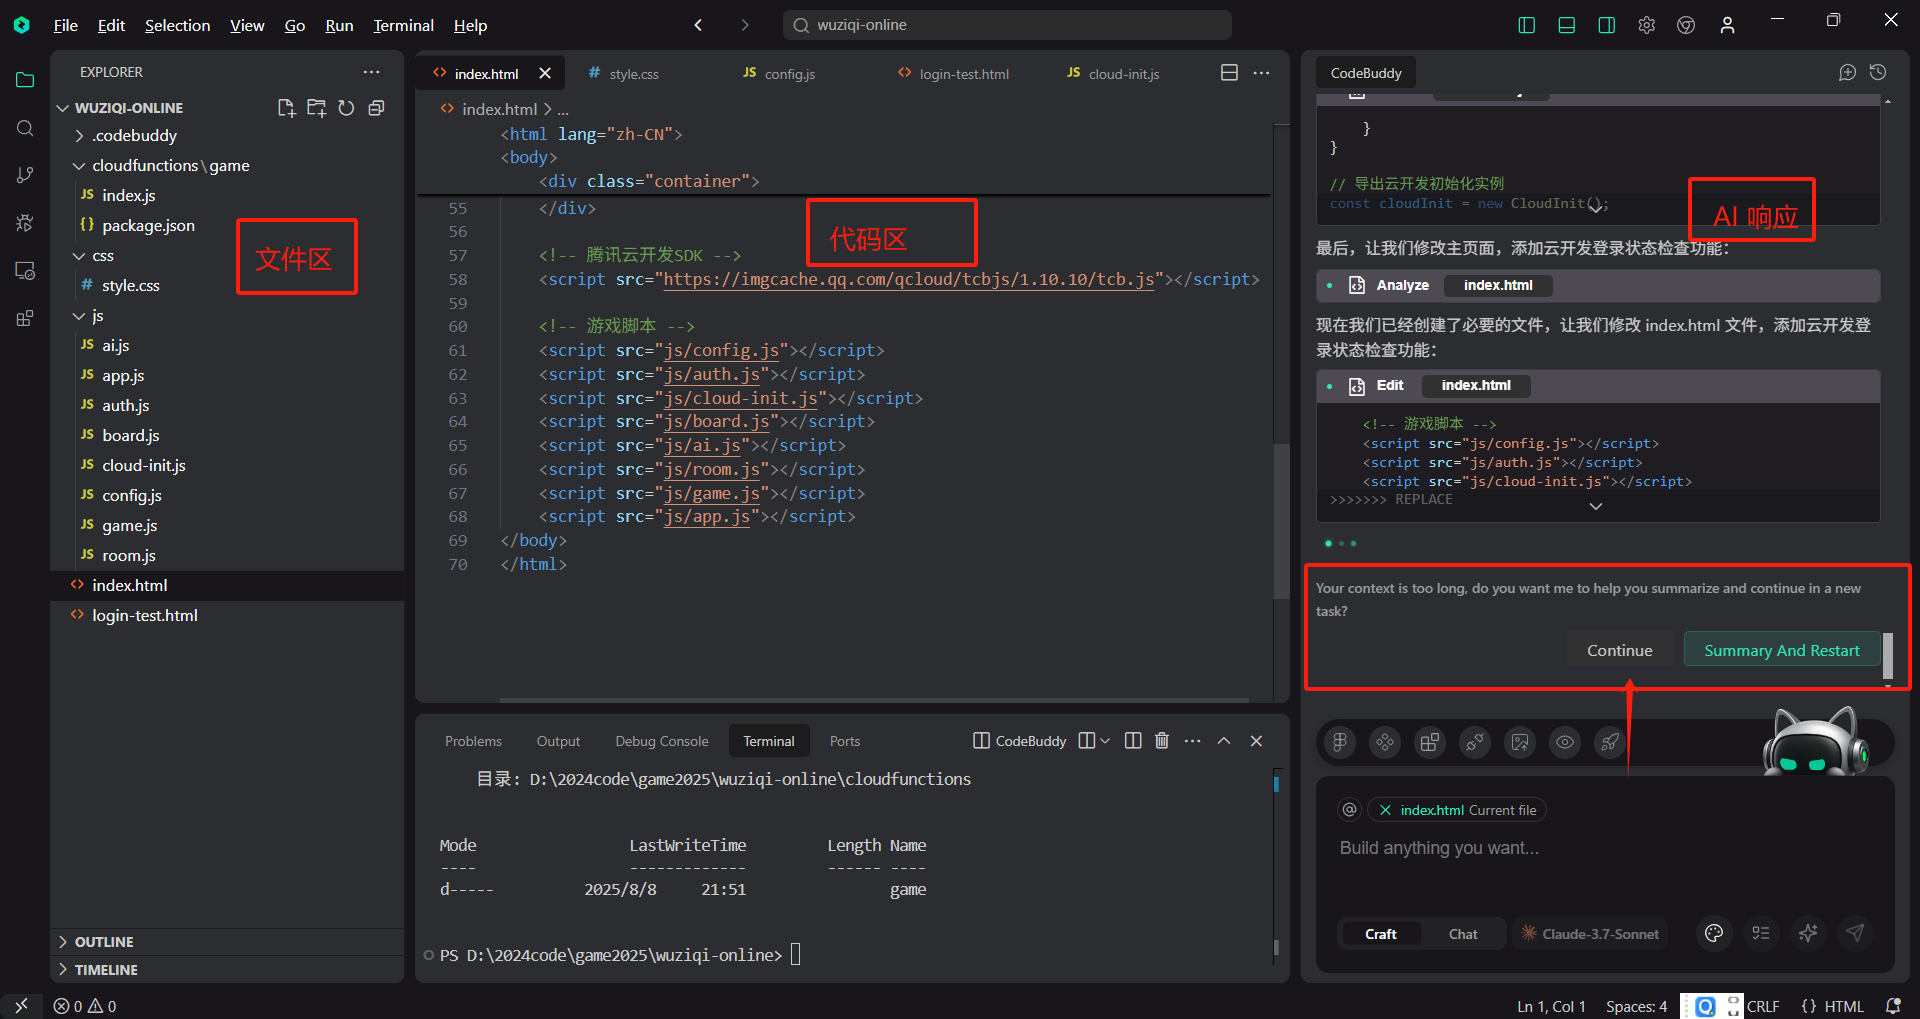
Task: Switch to the cloud-init.js editor tab
Action: tap(1124, 74)
